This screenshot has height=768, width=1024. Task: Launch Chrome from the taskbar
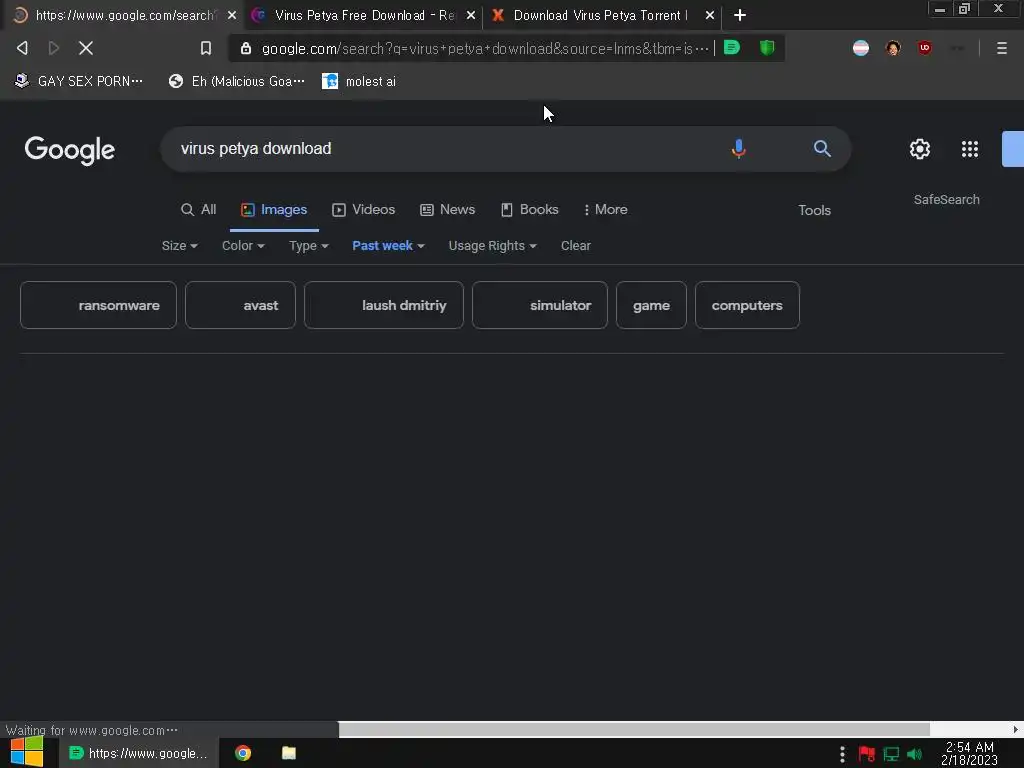(x=243, y=753)
